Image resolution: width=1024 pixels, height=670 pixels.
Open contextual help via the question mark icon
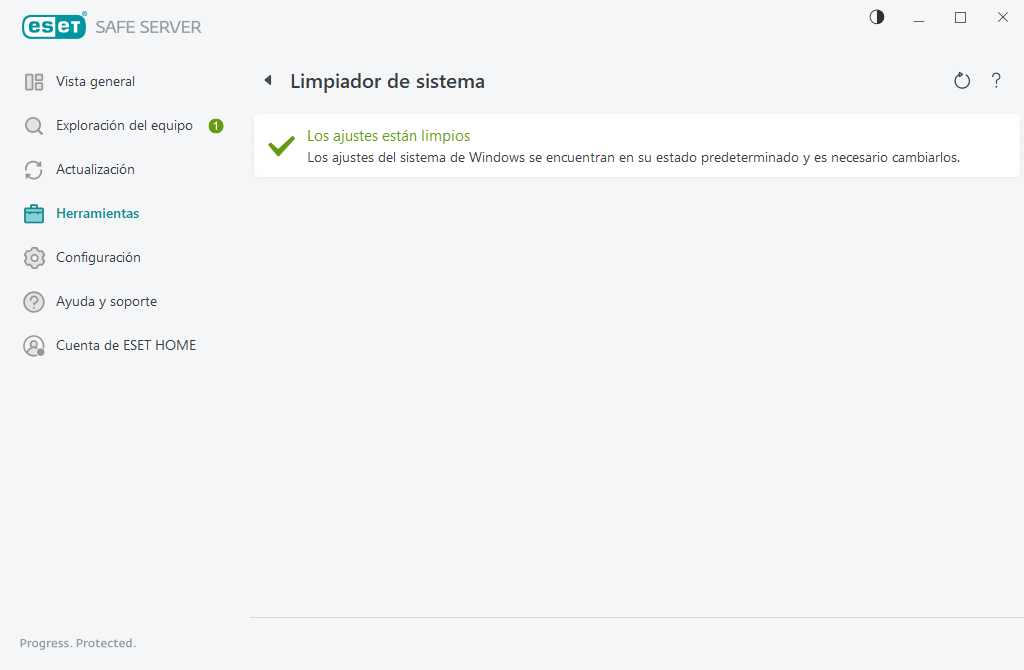(x=996, y=80)
